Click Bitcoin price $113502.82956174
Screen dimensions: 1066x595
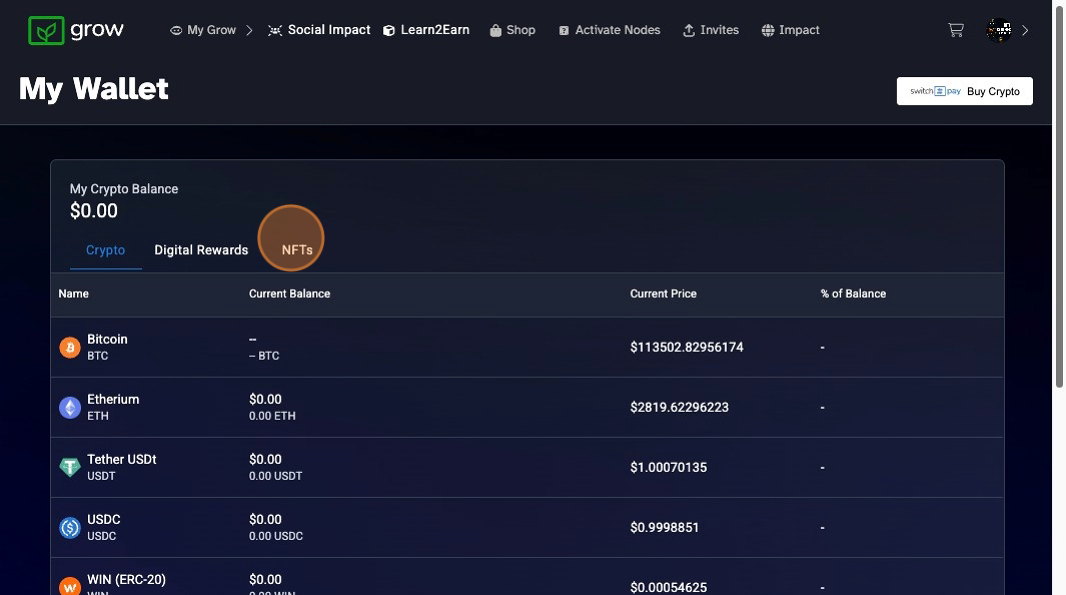[687, 347]
